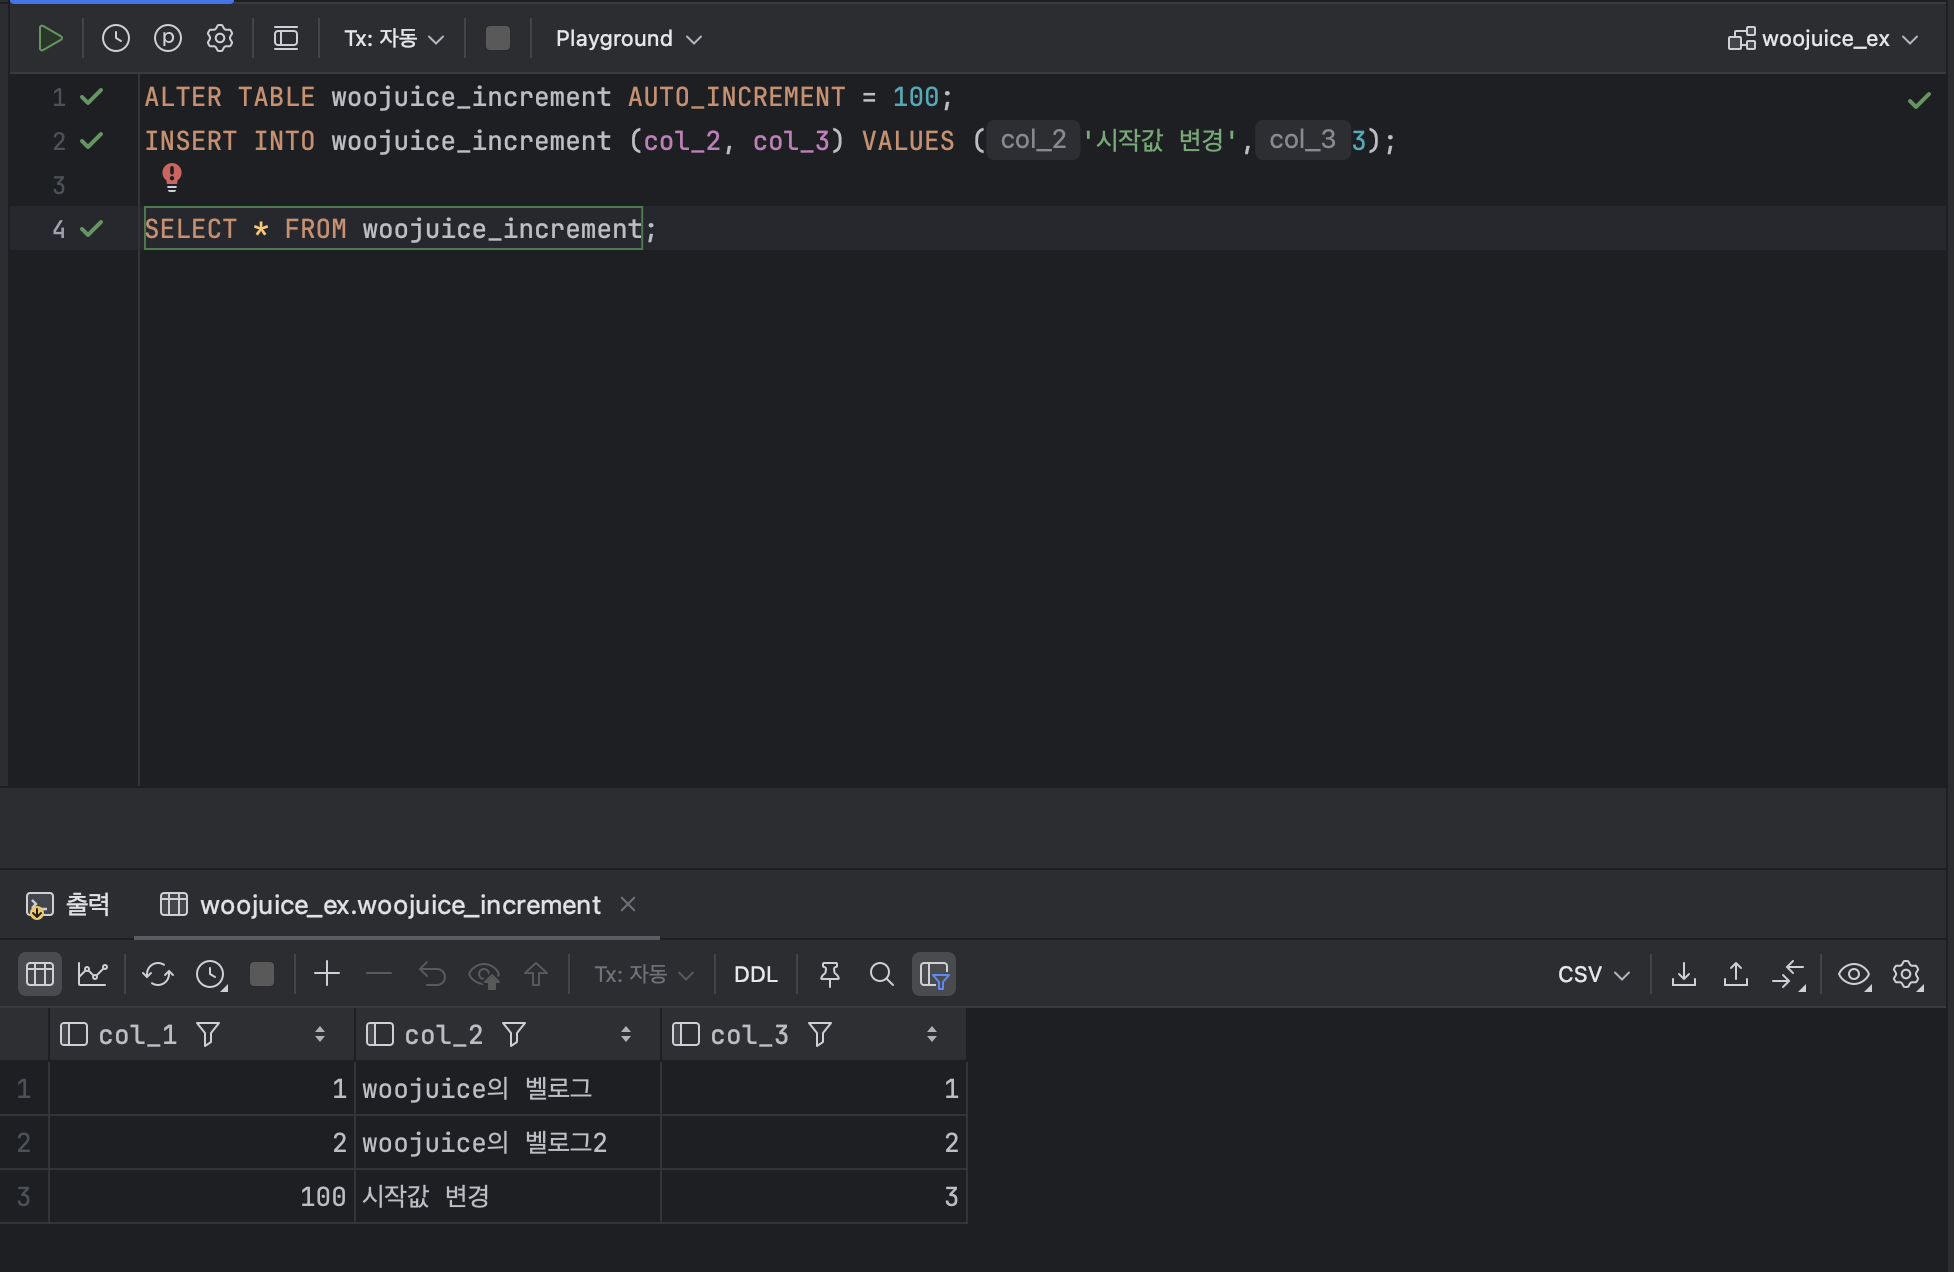Open the CSV export format dropdown
This screenshot has width=1954, height=1272.
[x=1594, y=974]
